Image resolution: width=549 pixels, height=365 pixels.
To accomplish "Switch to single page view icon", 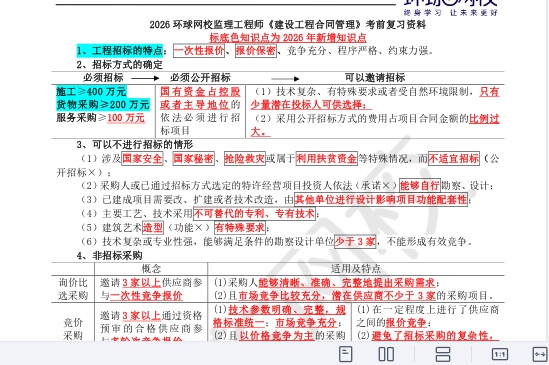I will tap(346, 354).
